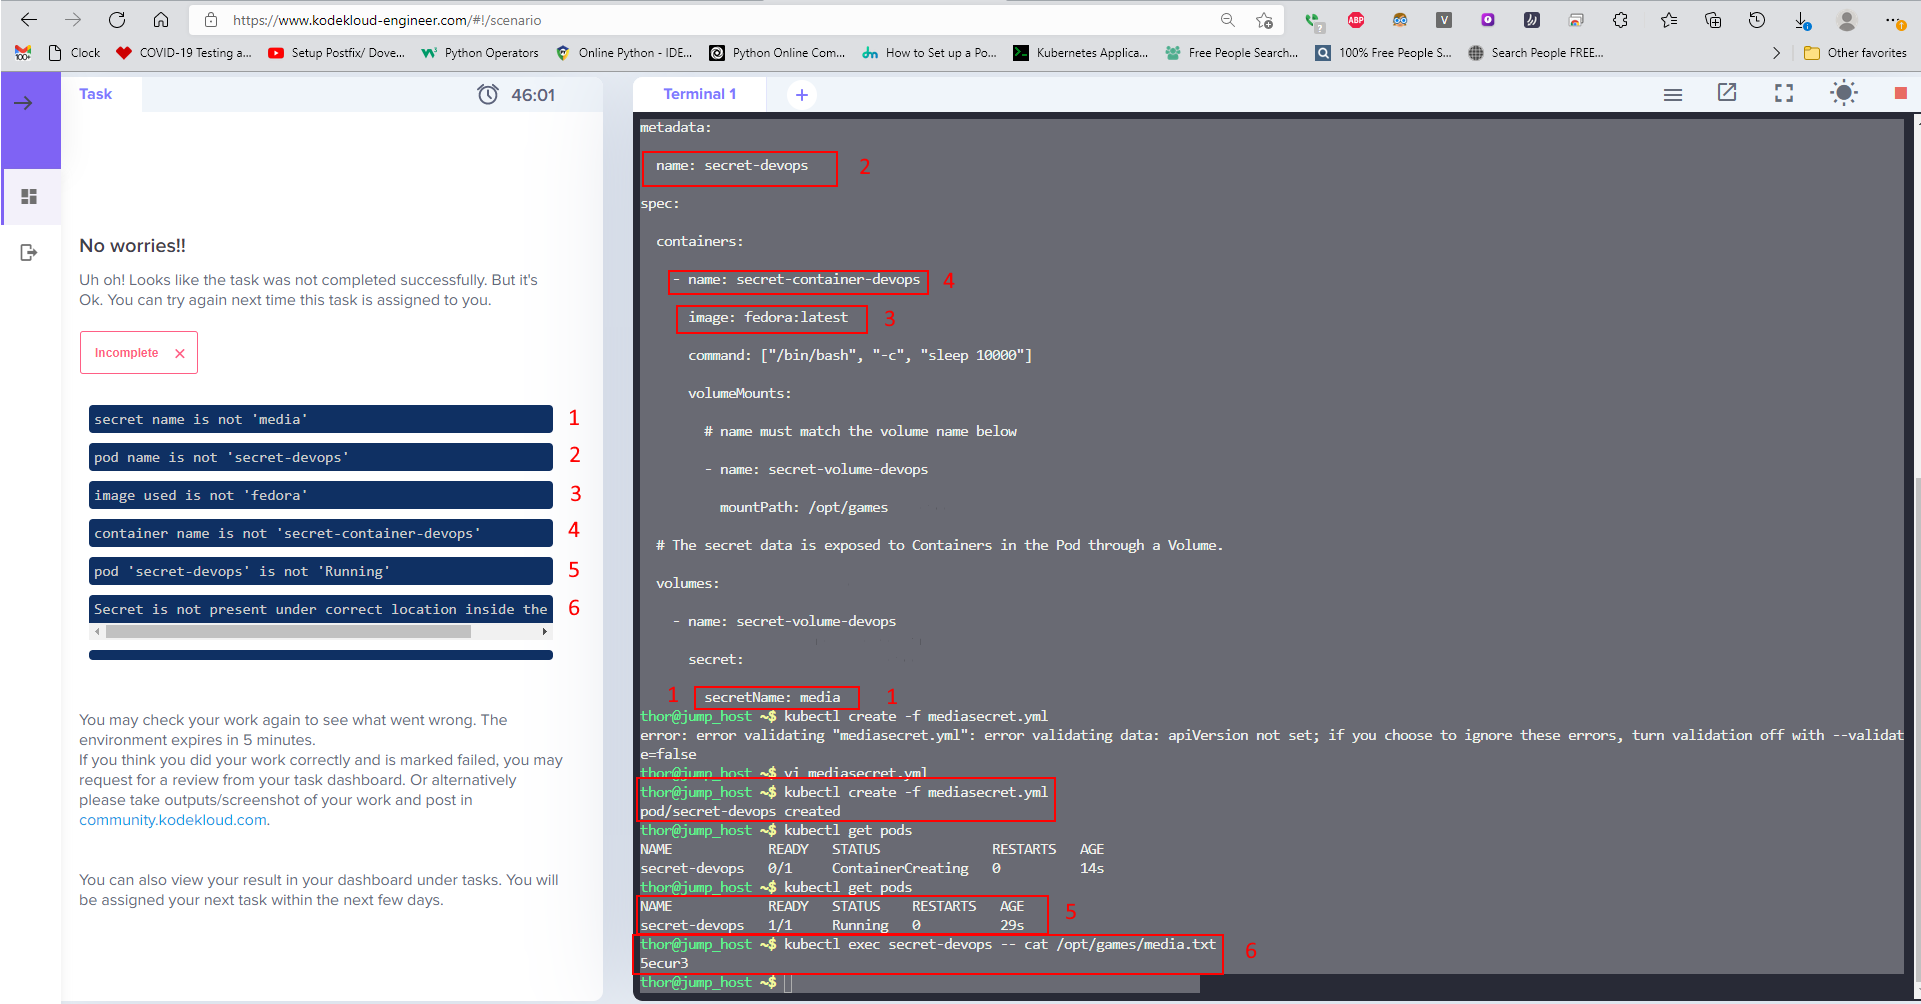Open terminal in new window icon
The height and width of the screenshot is (1004, 1921).
click(1727, 93)
